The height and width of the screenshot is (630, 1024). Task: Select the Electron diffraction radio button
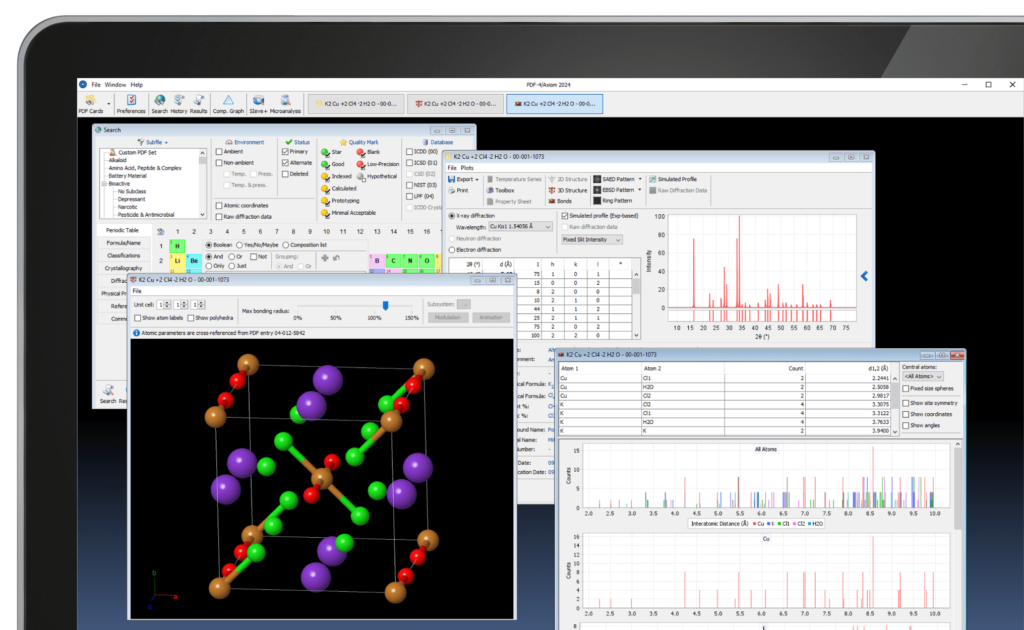[x=452, y=250]
